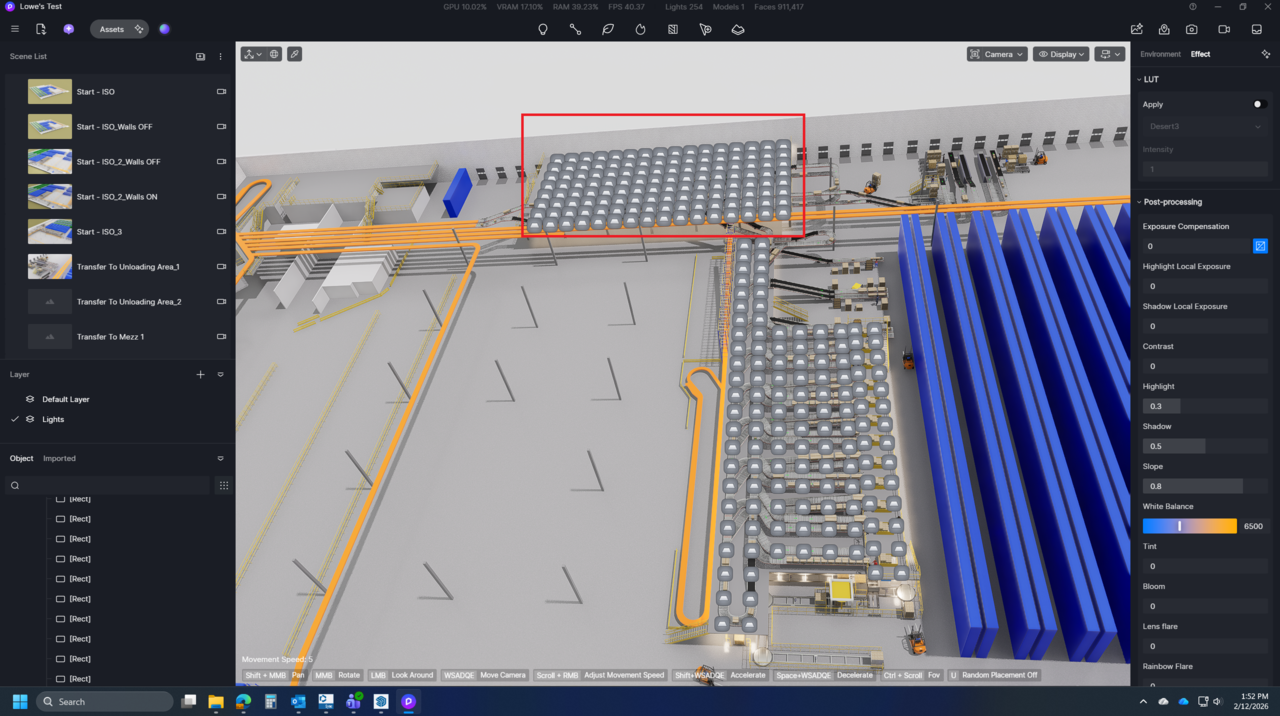Click the light bulb tool in top toolbar
This screenshot has width=1280, height=716.
(543, 29)
